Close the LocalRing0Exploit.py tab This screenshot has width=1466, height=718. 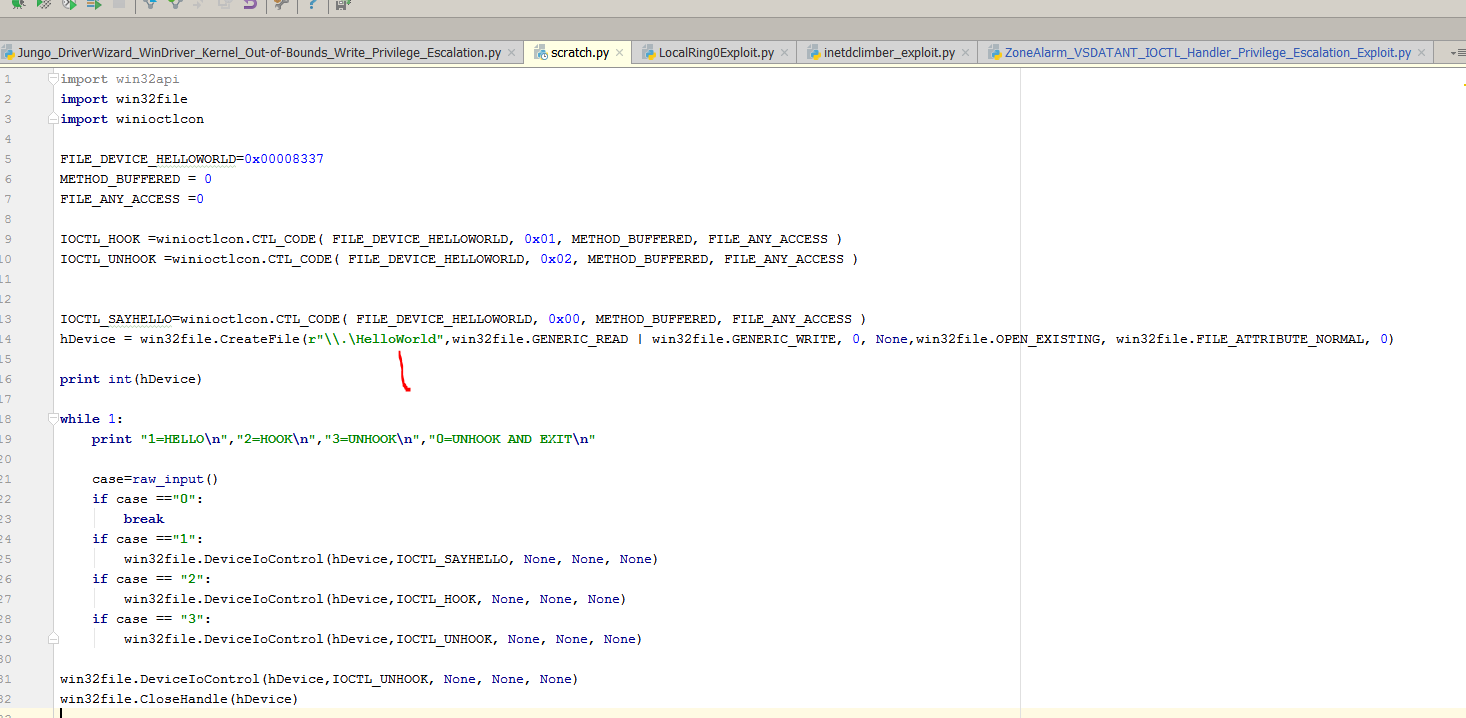coord(785,53)
